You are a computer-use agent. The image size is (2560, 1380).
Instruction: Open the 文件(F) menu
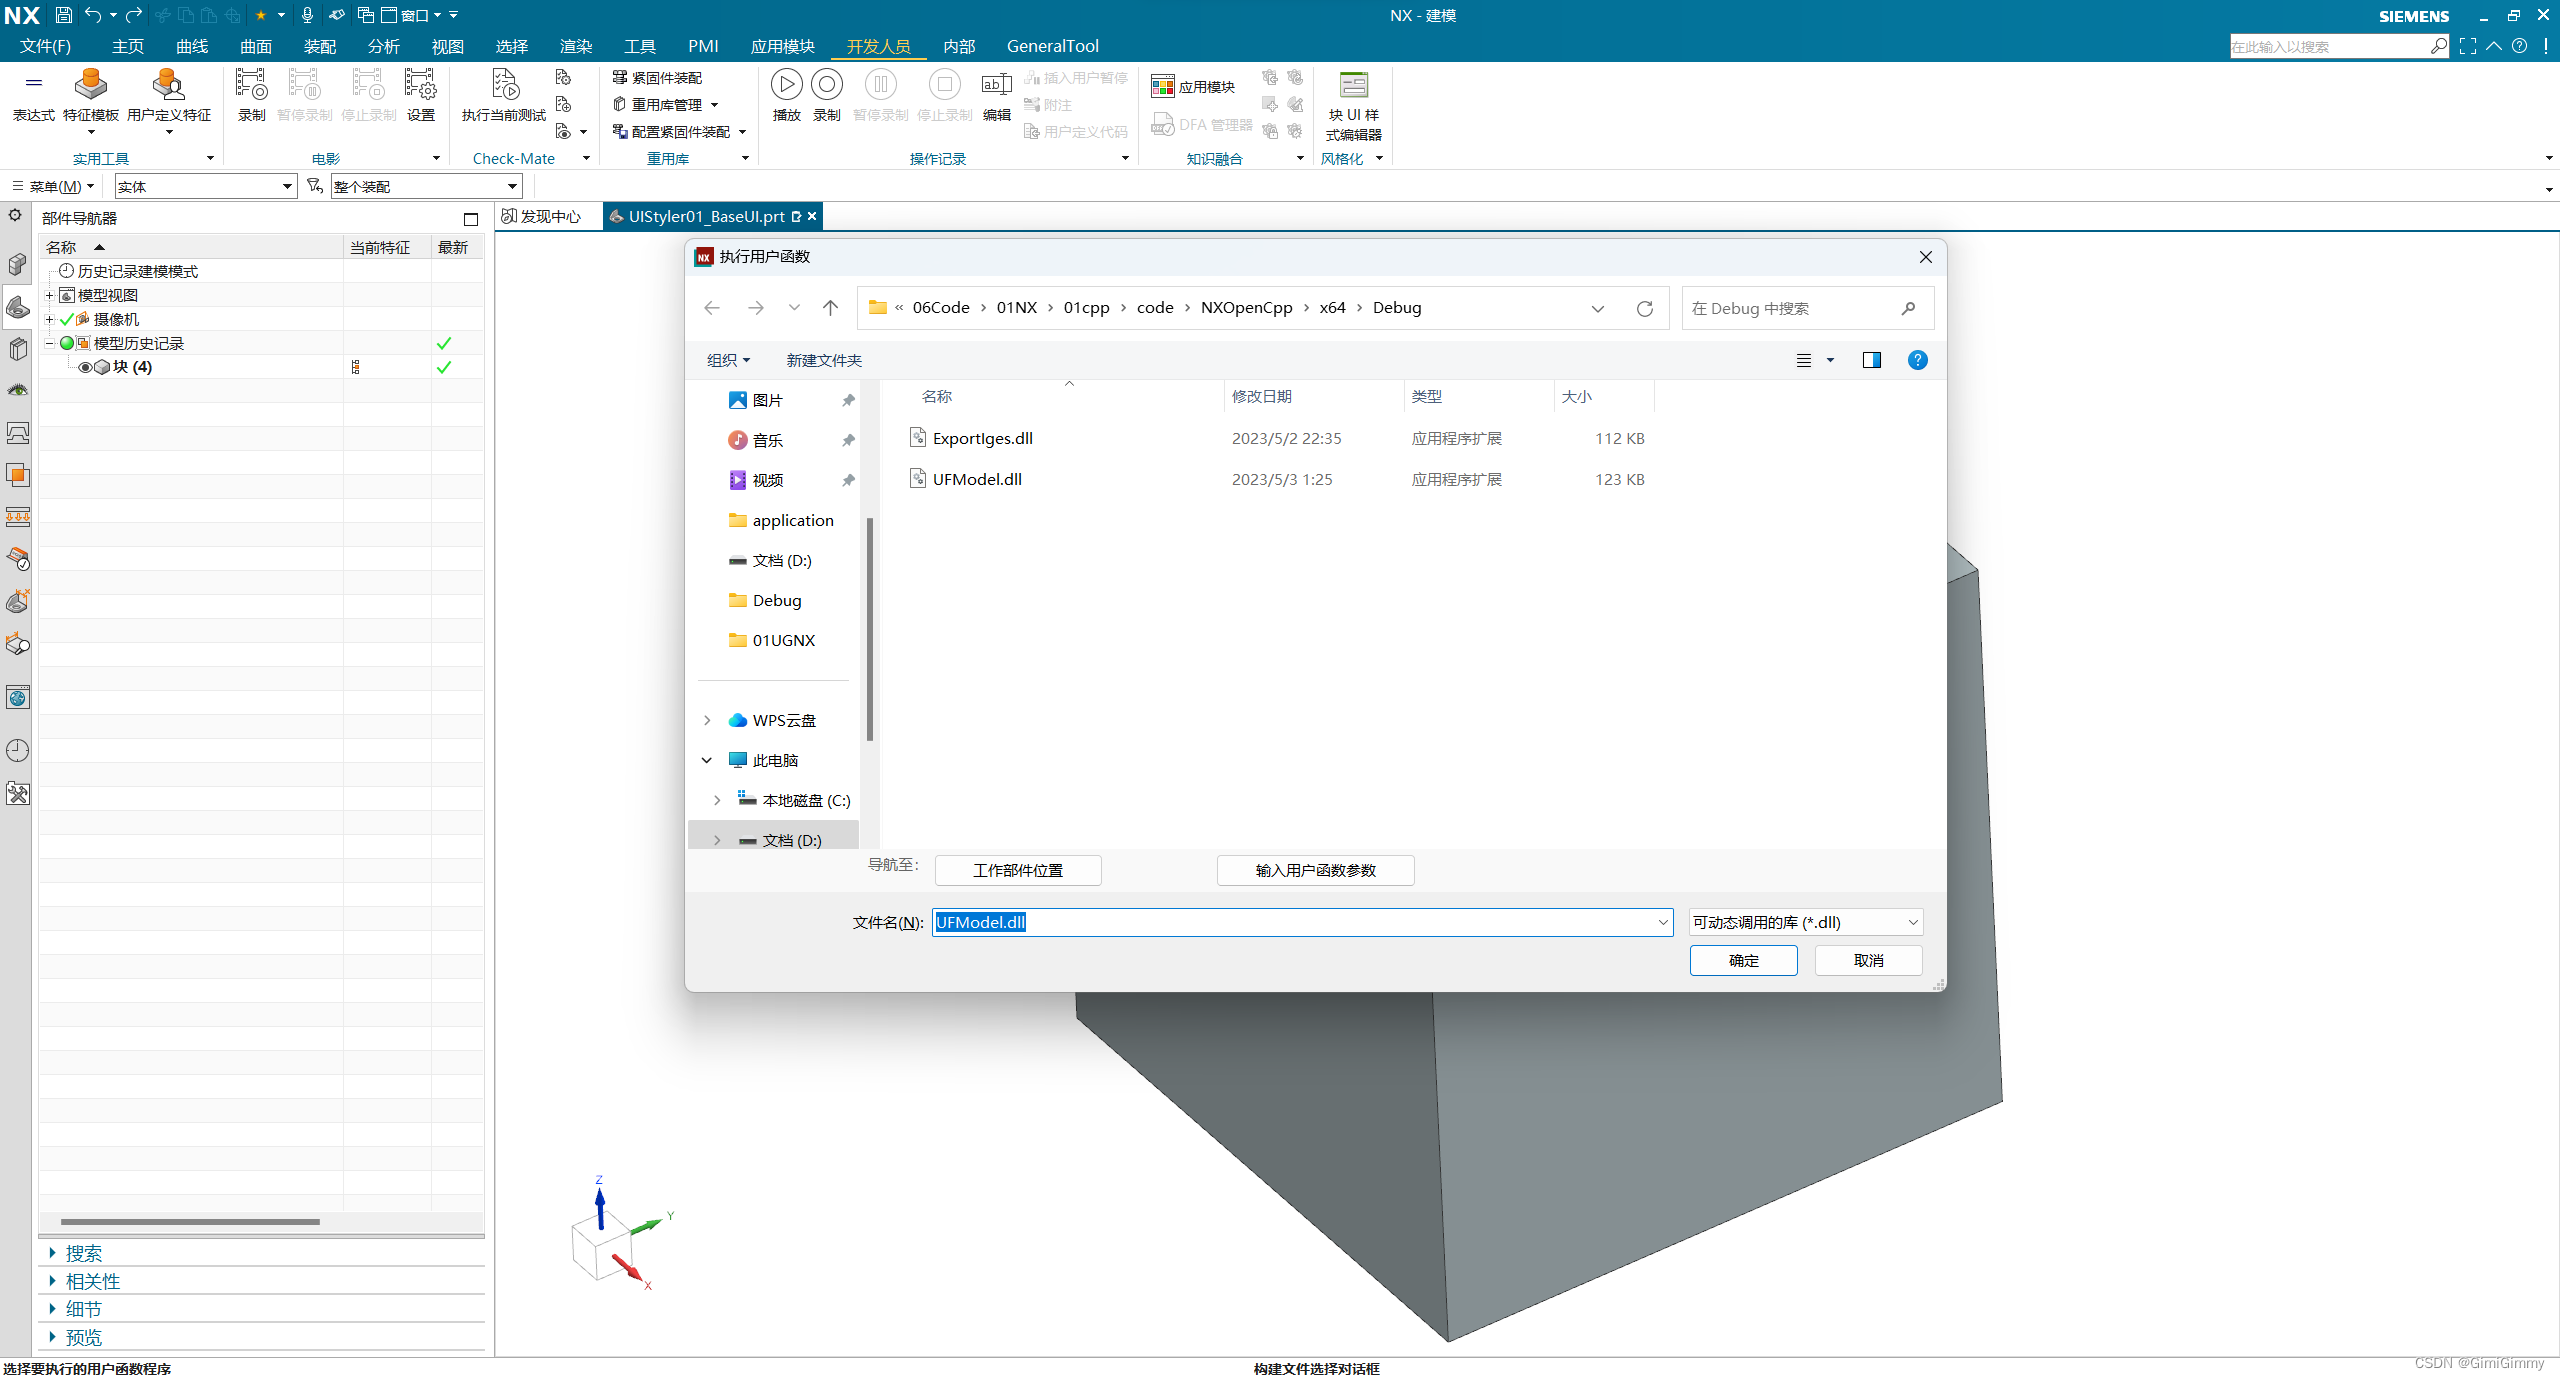click(45, 46)
